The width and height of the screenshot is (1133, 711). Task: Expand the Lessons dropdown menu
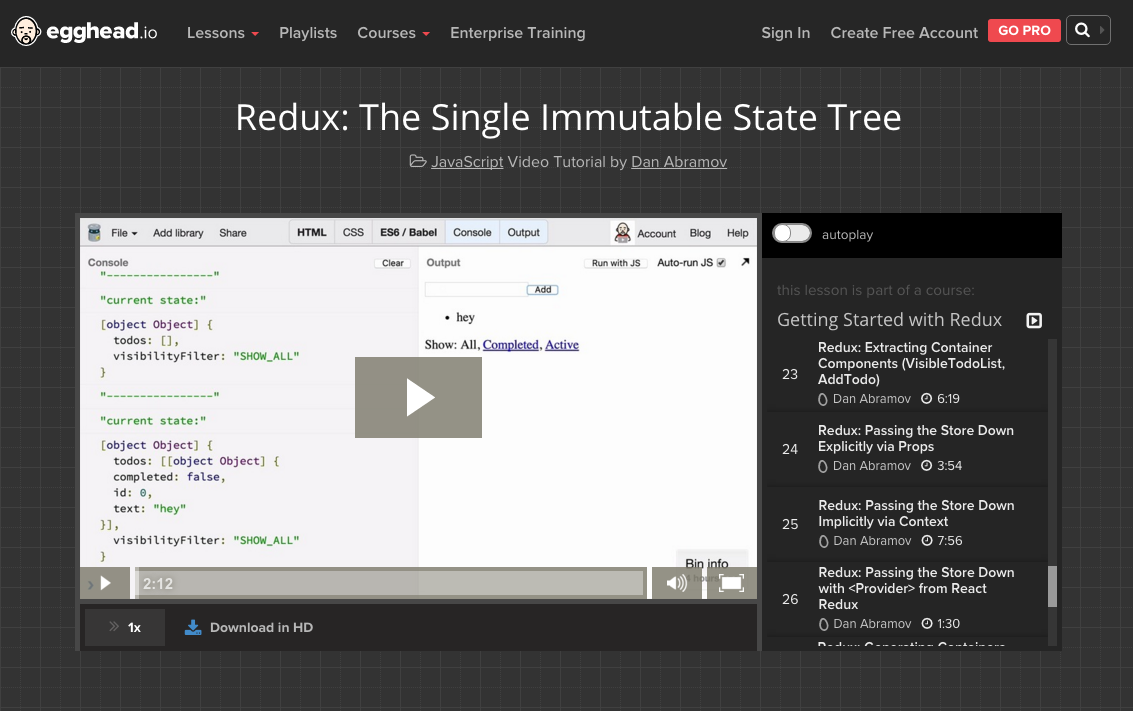(223, 33)
